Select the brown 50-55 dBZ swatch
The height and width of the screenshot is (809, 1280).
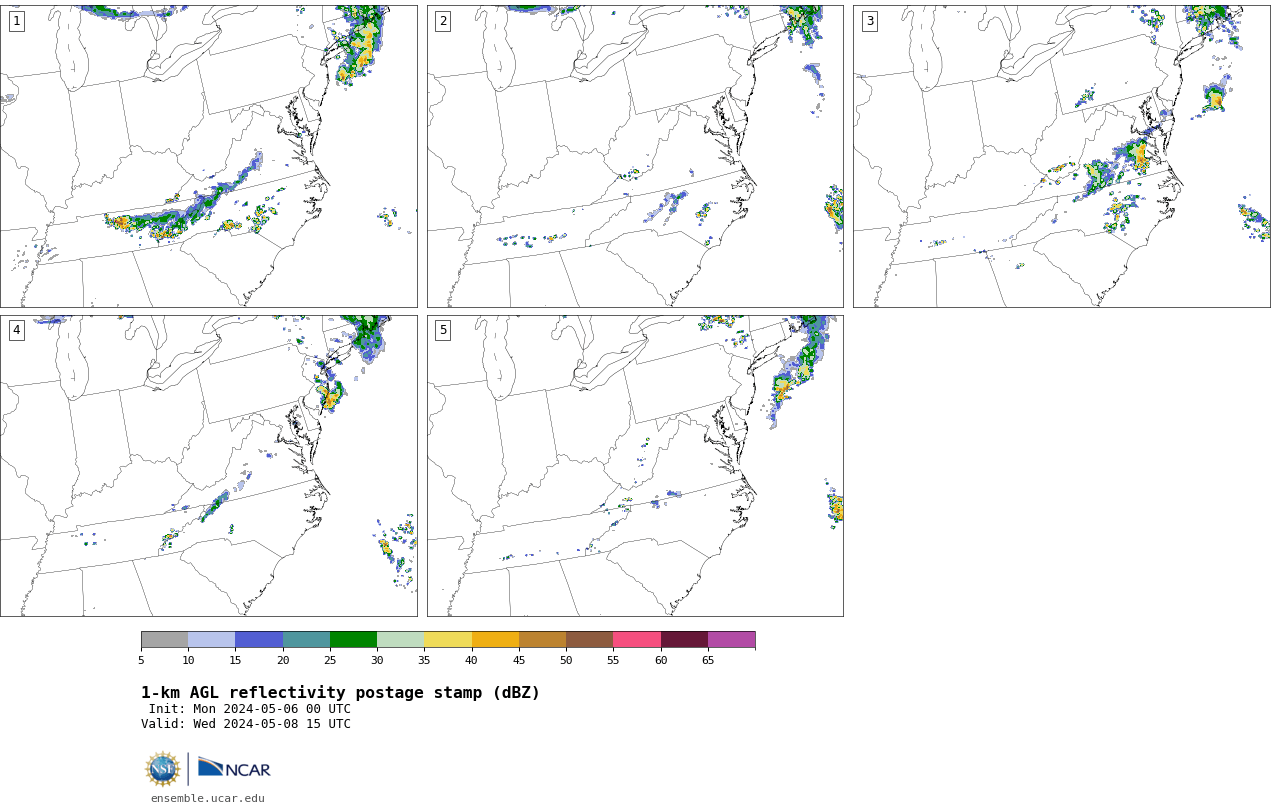[x=589, y=640]
